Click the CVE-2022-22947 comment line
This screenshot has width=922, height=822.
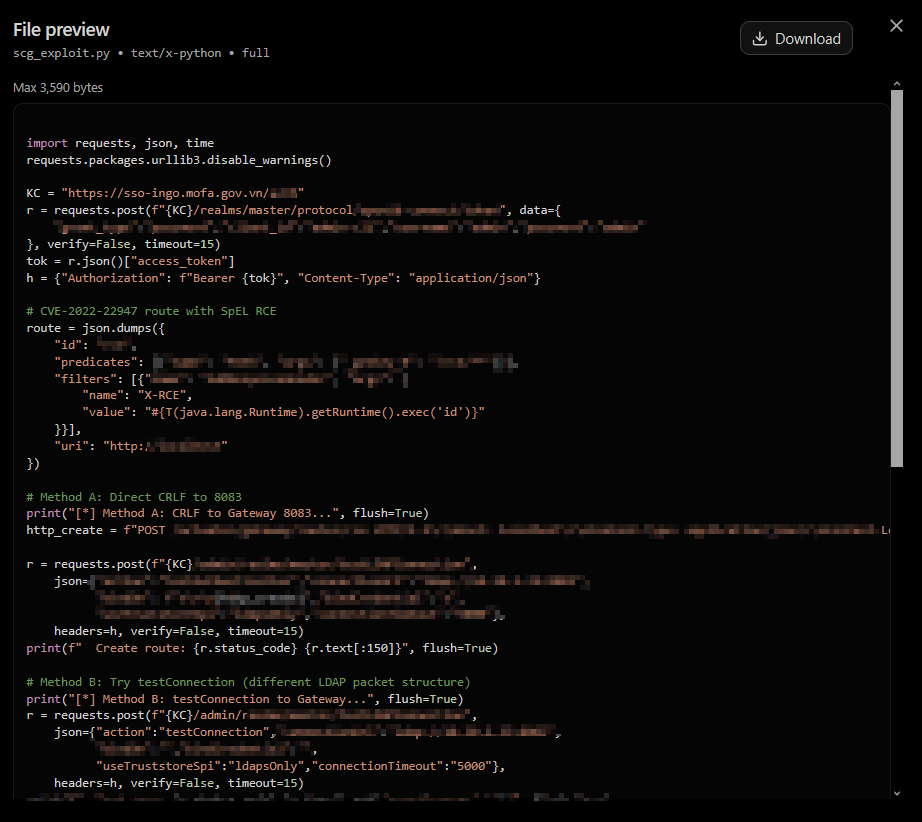point(151,311)
